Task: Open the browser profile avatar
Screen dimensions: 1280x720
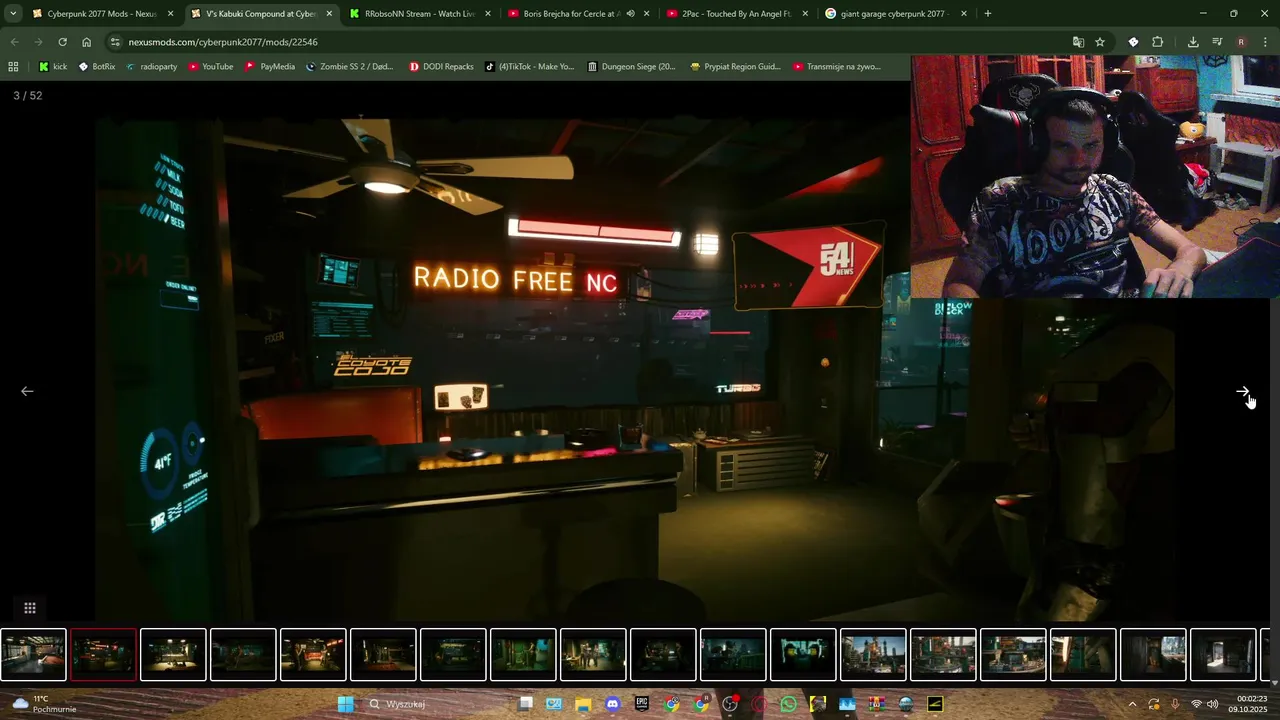Action: pos(1241,42)
